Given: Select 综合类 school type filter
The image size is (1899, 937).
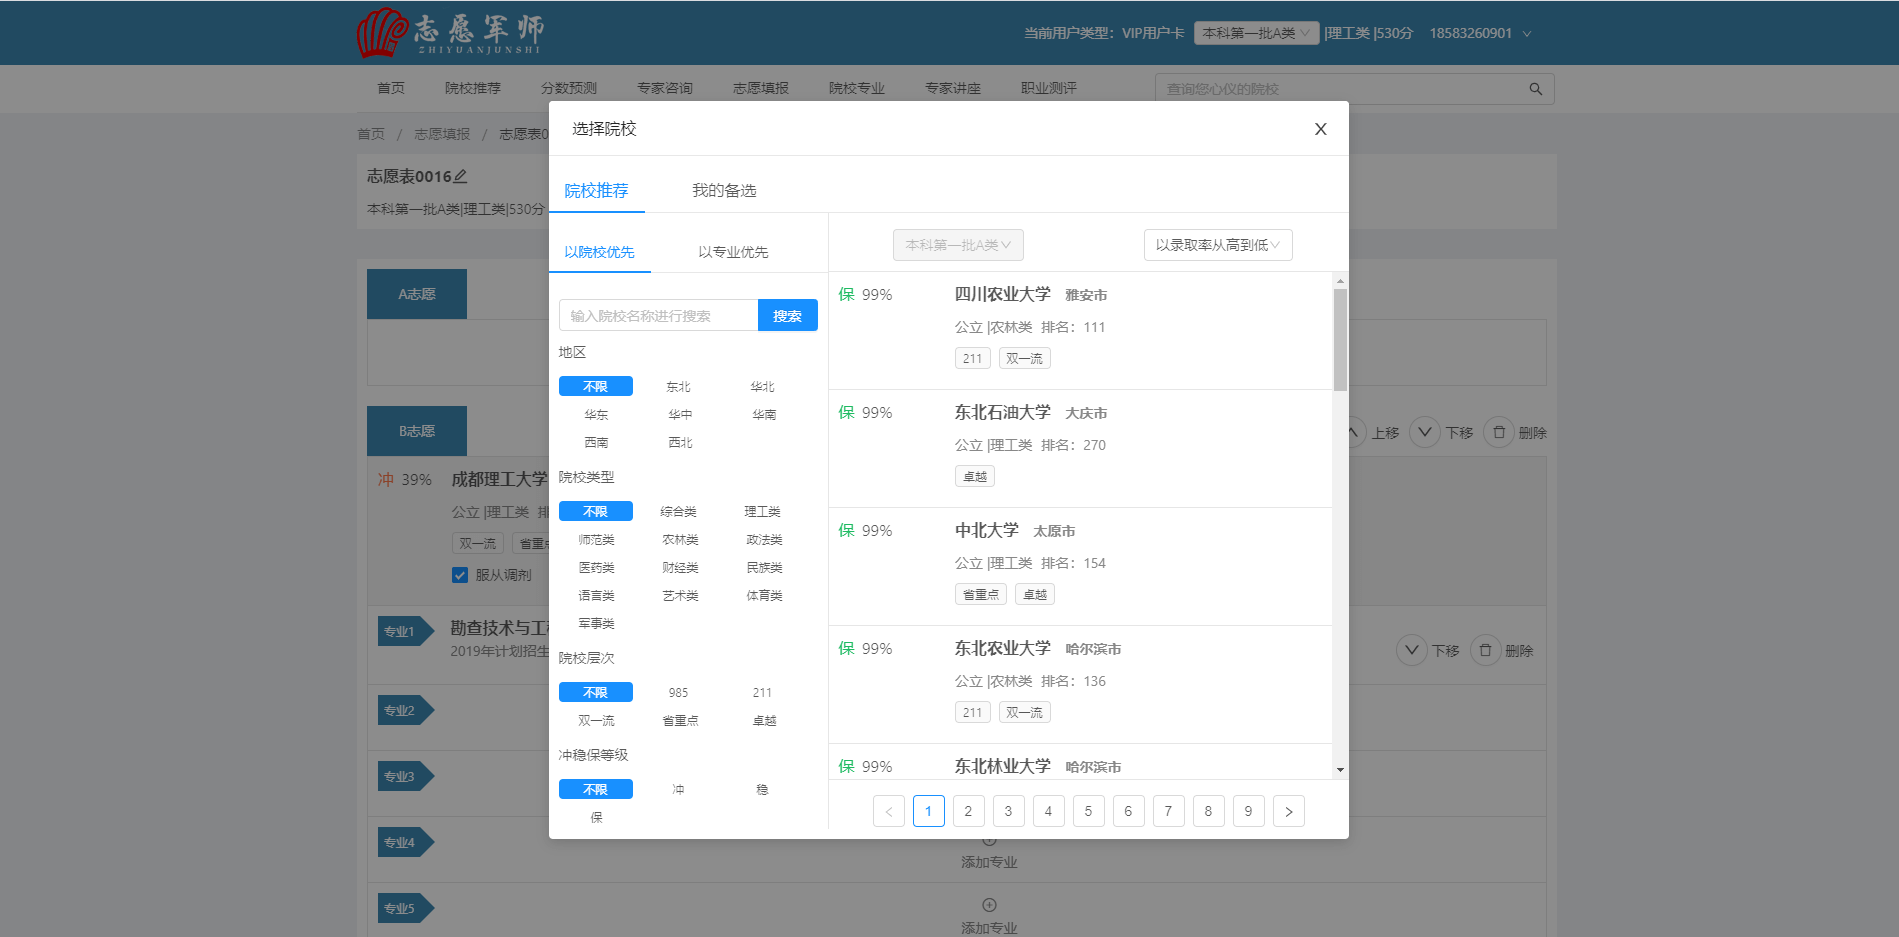Looking at the screenshot, I should tap(679, 511).
